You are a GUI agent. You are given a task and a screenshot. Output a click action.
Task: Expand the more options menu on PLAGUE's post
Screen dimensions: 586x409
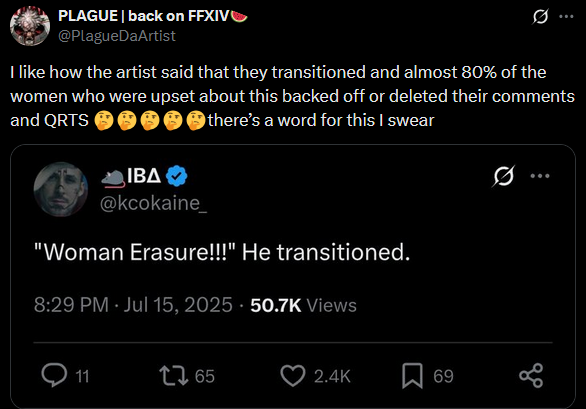[x=566, y=16]
